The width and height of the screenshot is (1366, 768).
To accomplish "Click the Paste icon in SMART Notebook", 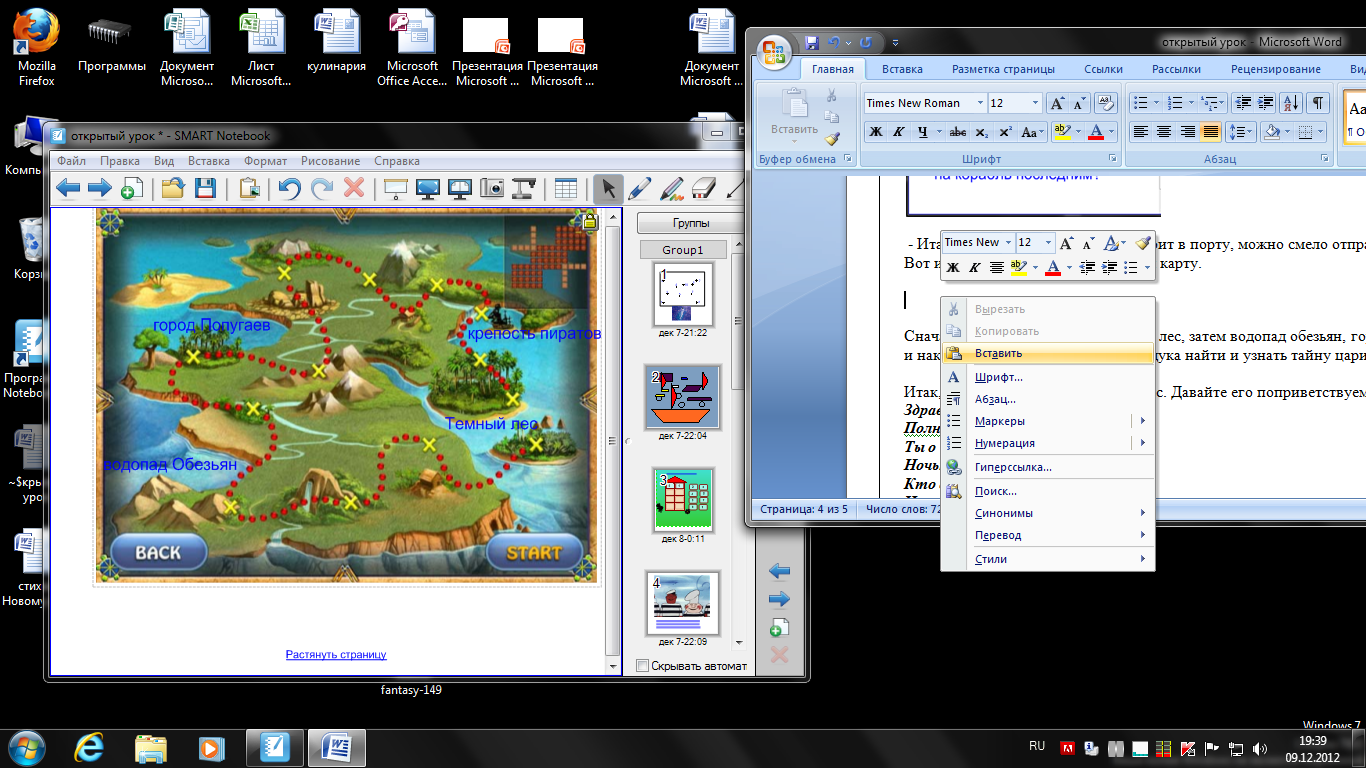I will pos(249,188).
